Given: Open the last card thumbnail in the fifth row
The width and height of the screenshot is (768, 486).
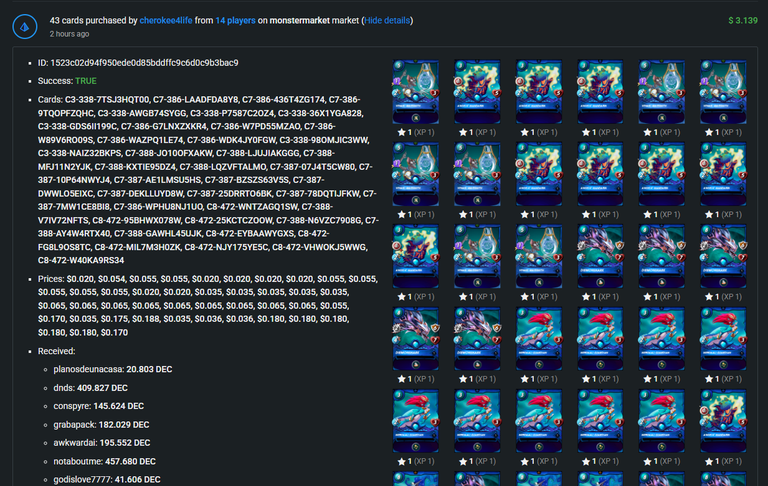Looking at the screenshot, I should point(723,421).
